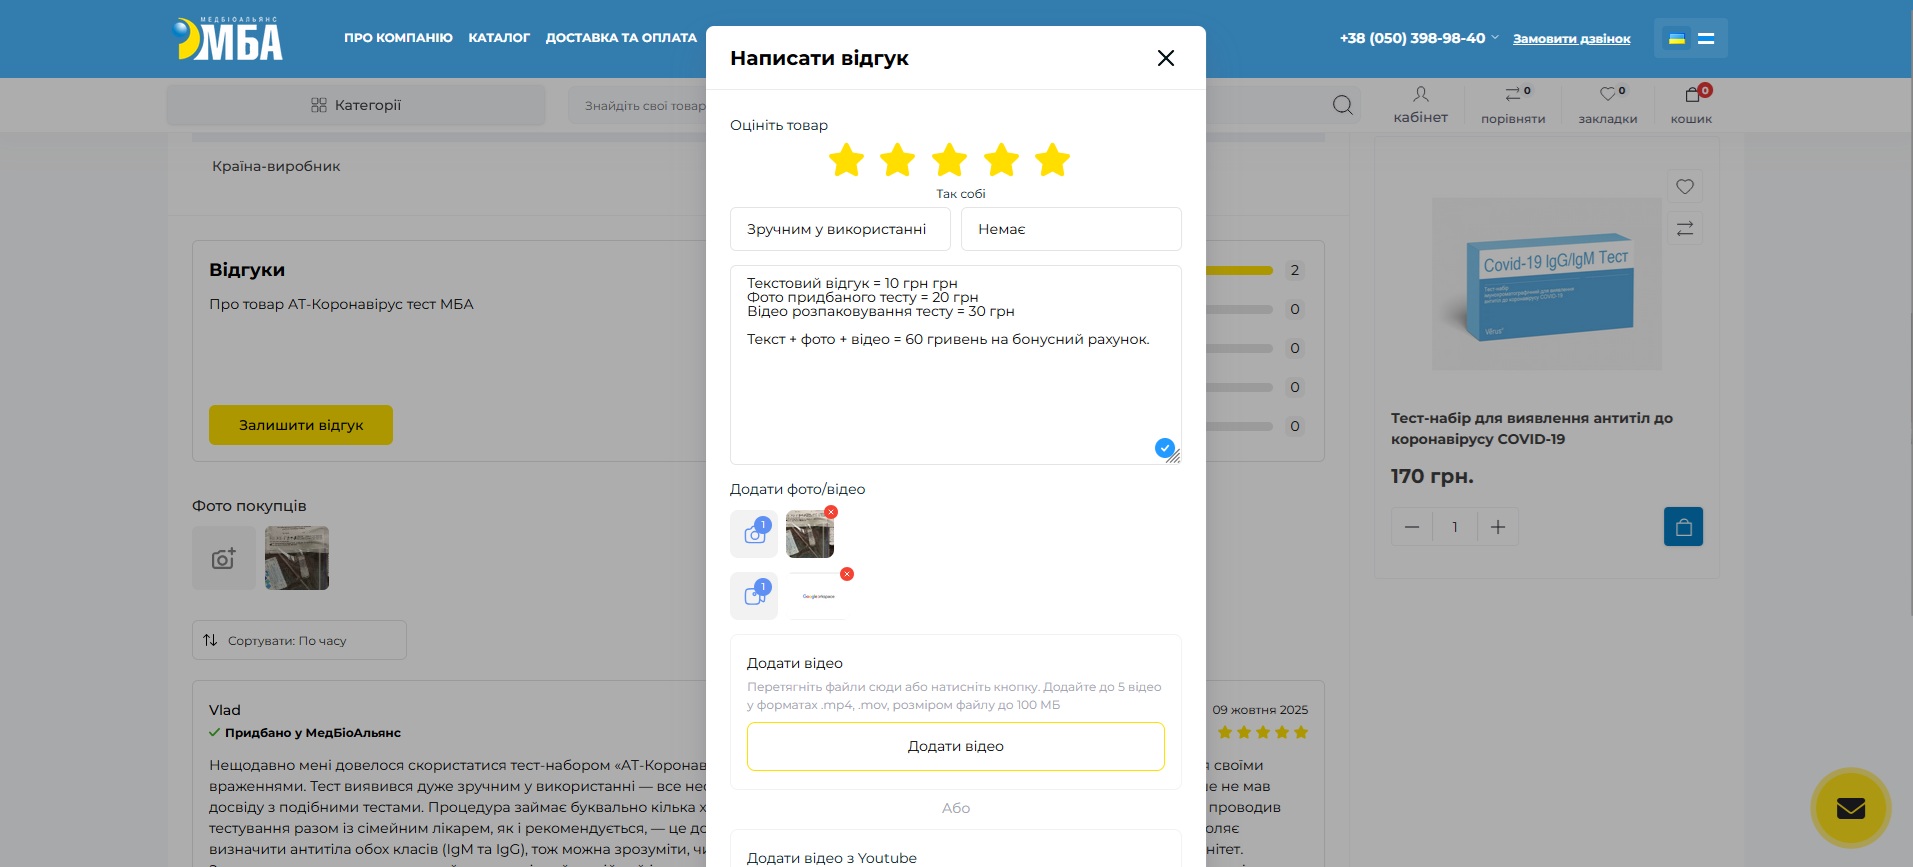Increase product quantity with plus
This screenshot has width=1913, height=867.
(x=1497, y=527)
